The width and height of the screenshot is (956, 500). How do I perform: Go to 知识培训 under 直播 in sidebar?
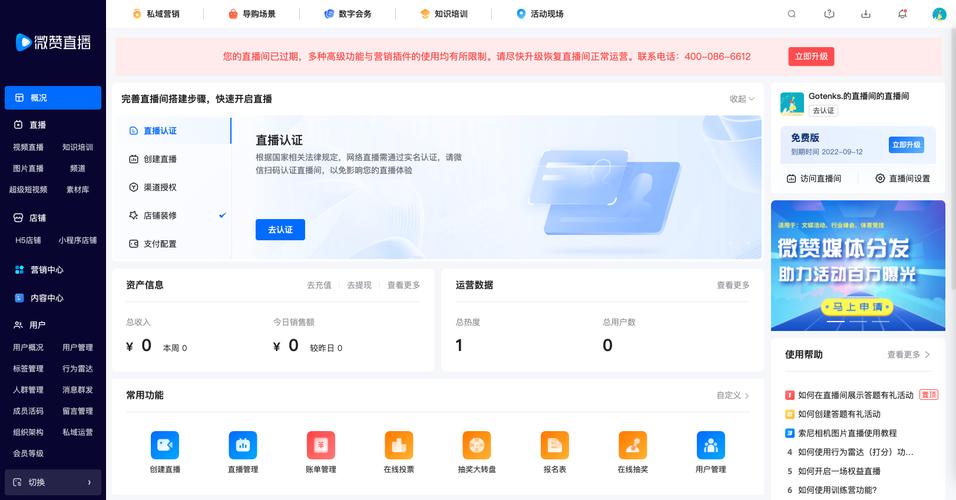click(77, 147)
